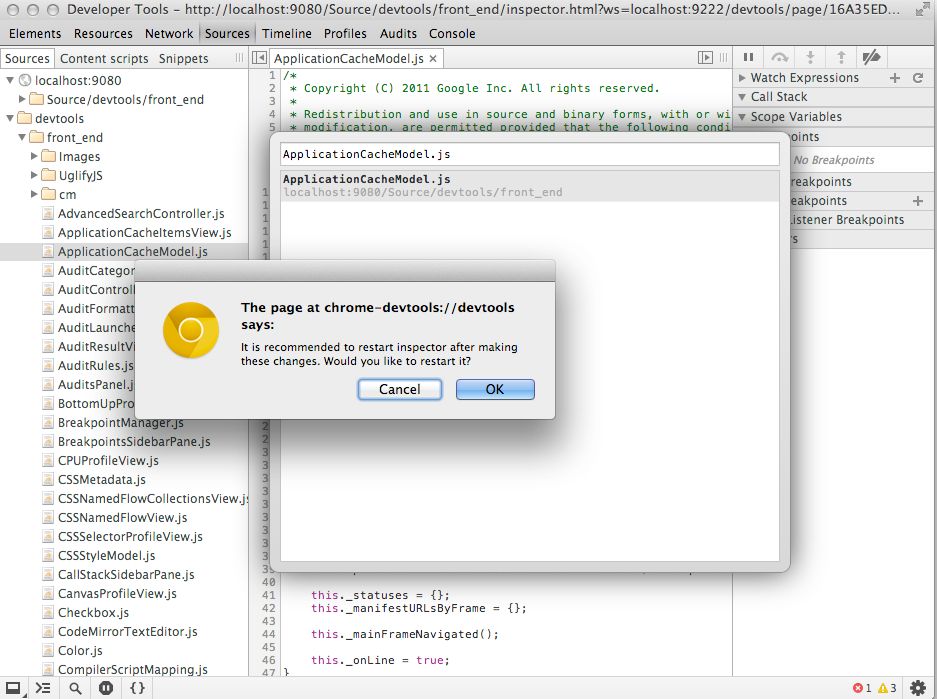
Task: Select the Content scripts navigator tab
Action: click(104, 59)
